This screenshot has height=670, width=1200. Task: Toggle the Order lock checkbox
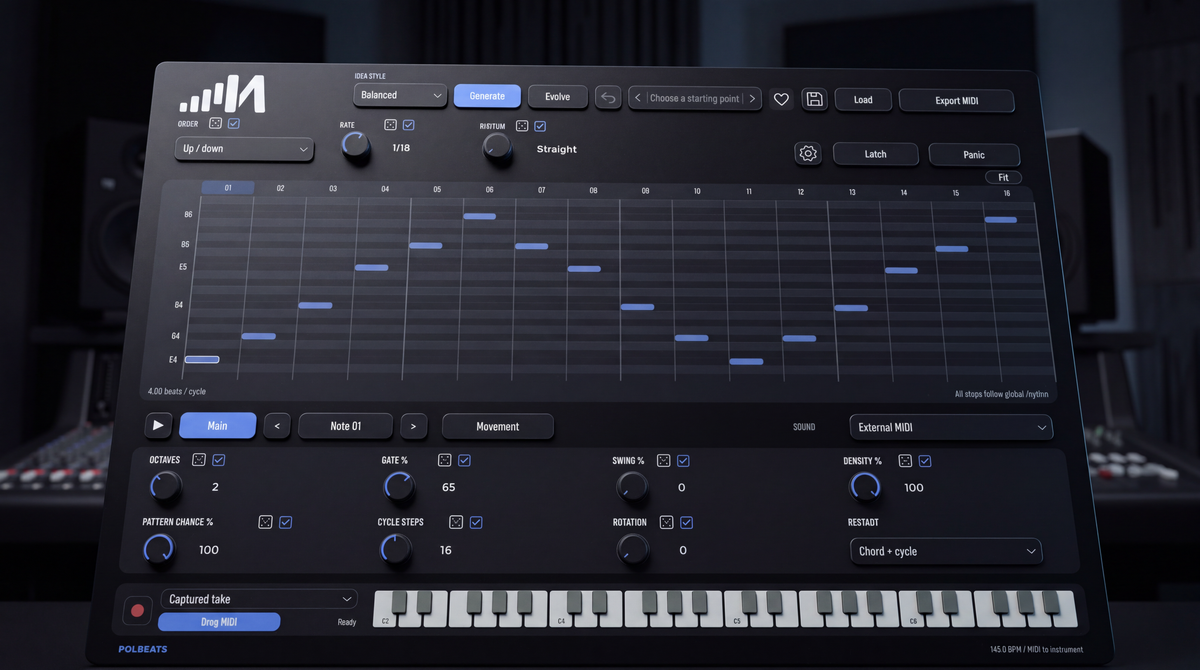tap(234, 124)
